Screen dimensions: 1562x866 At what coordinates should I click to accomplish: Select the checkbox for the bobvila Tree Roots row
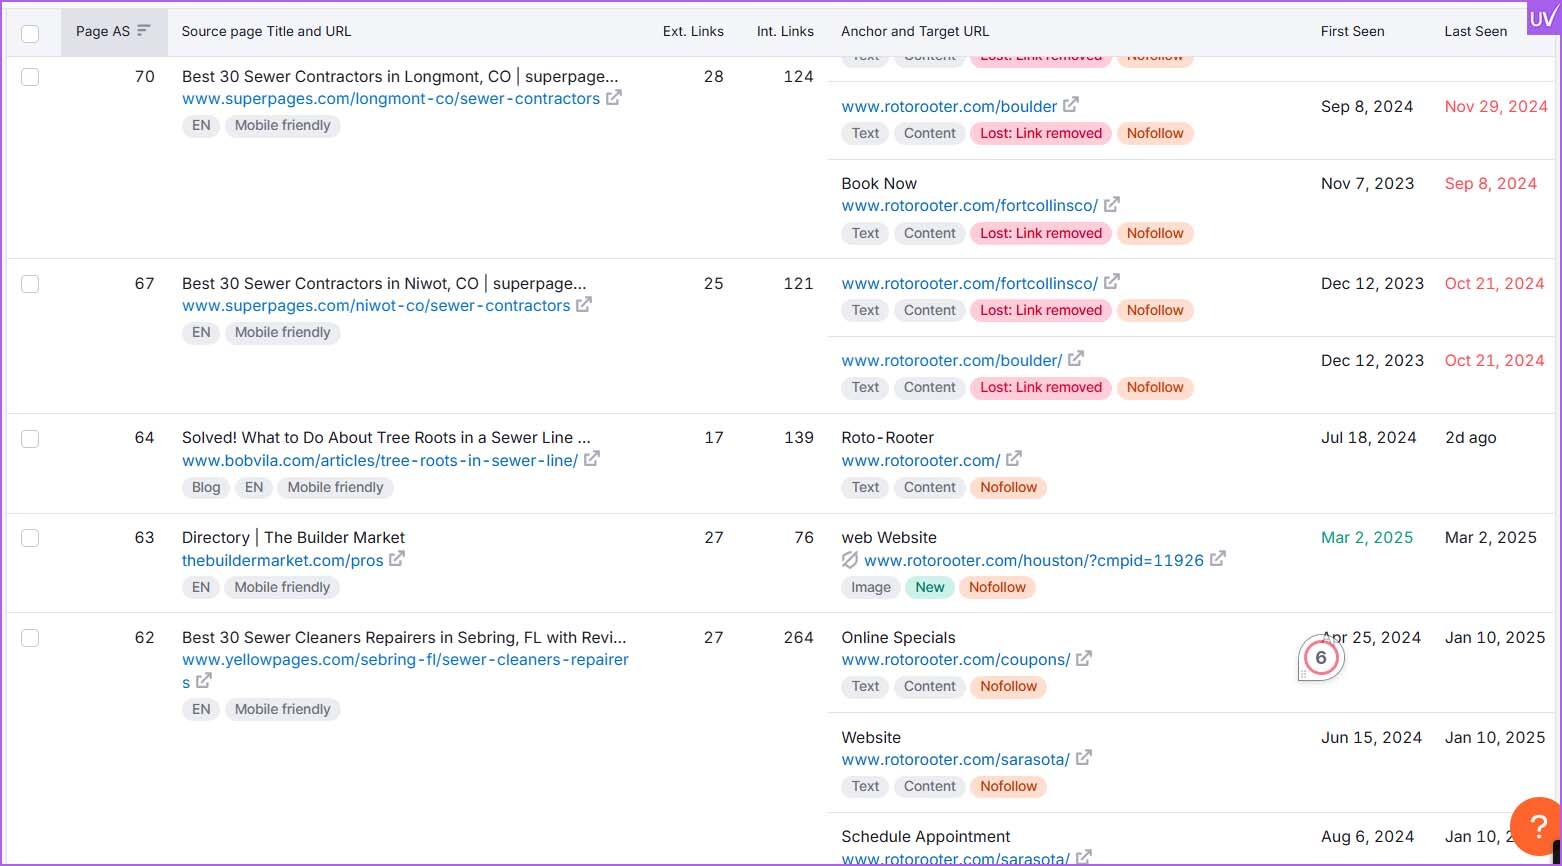coord(30,438)
